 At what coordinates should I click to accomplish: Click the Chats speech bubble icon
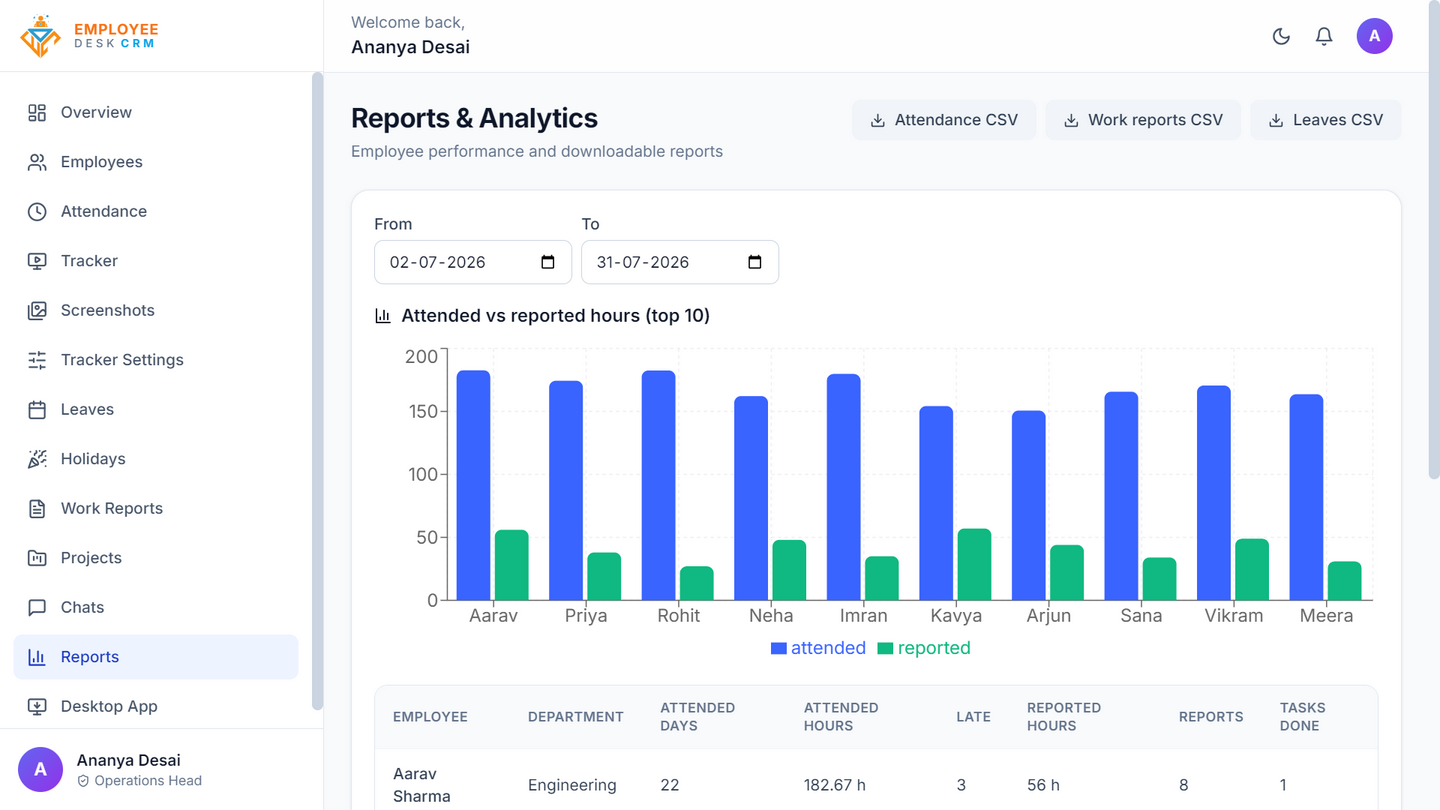click(37, 607)
